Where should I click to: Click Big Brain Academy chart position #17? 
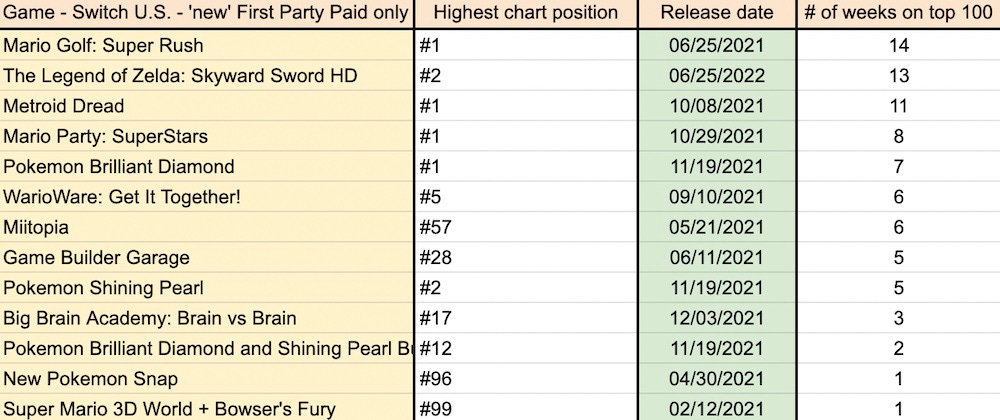[526, 319]
